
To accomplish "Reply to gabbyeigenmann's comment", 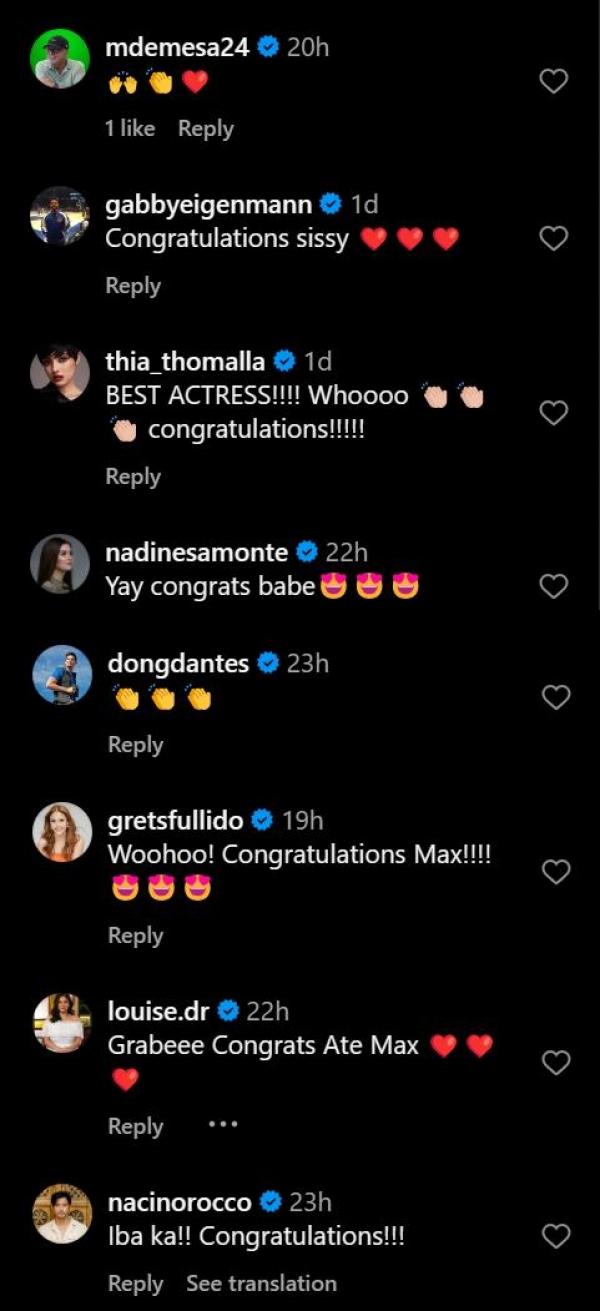I will point(133,286).
